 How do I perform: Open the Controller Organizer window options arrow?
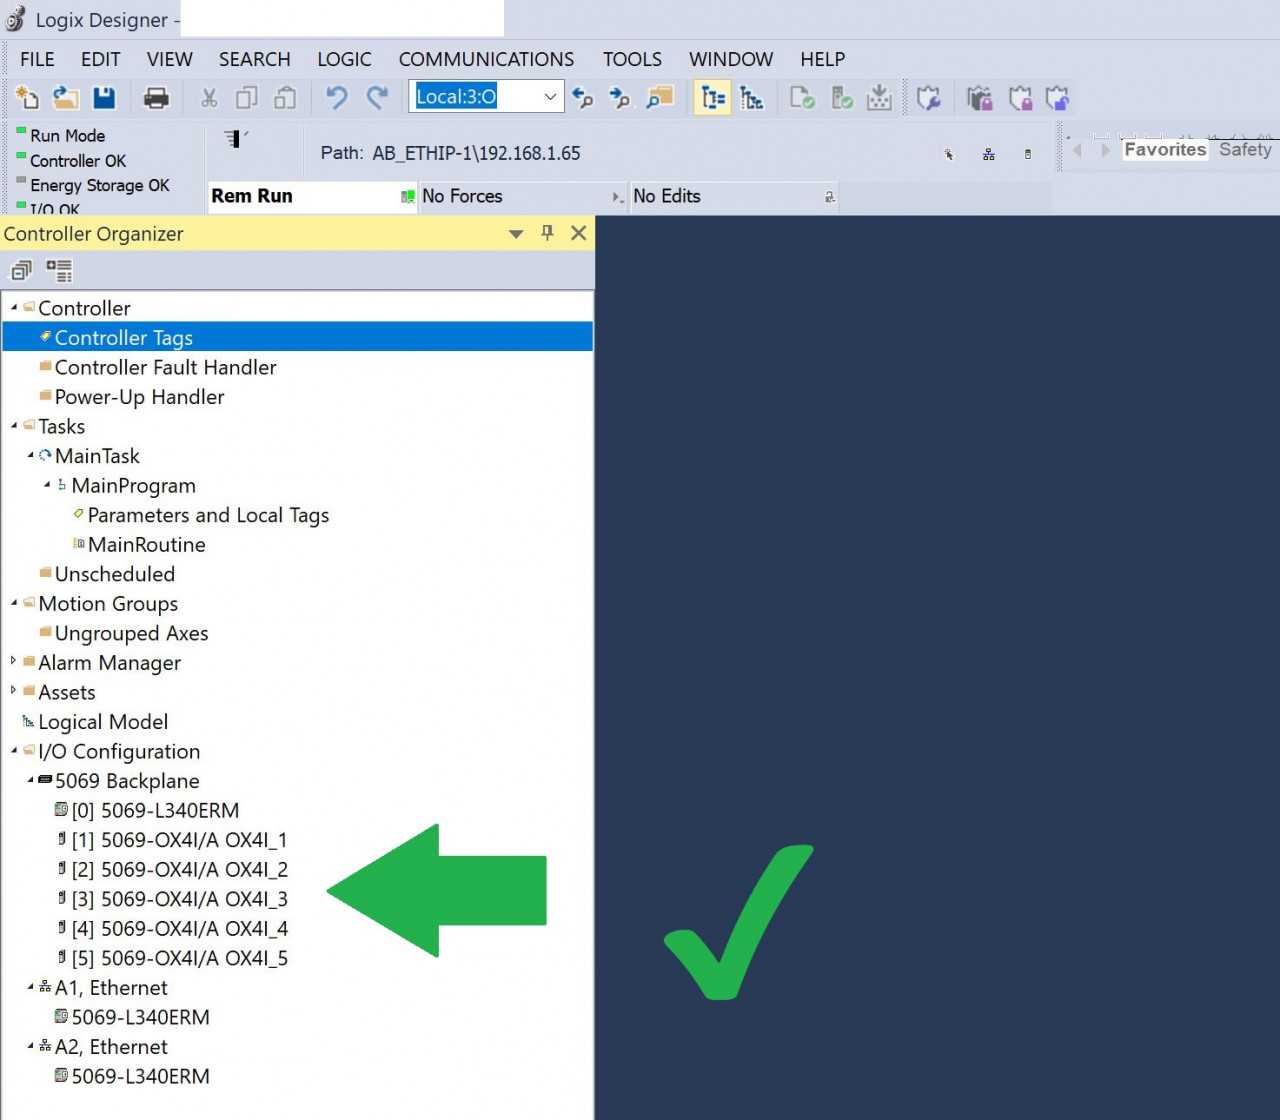click(x=516, y=234)
